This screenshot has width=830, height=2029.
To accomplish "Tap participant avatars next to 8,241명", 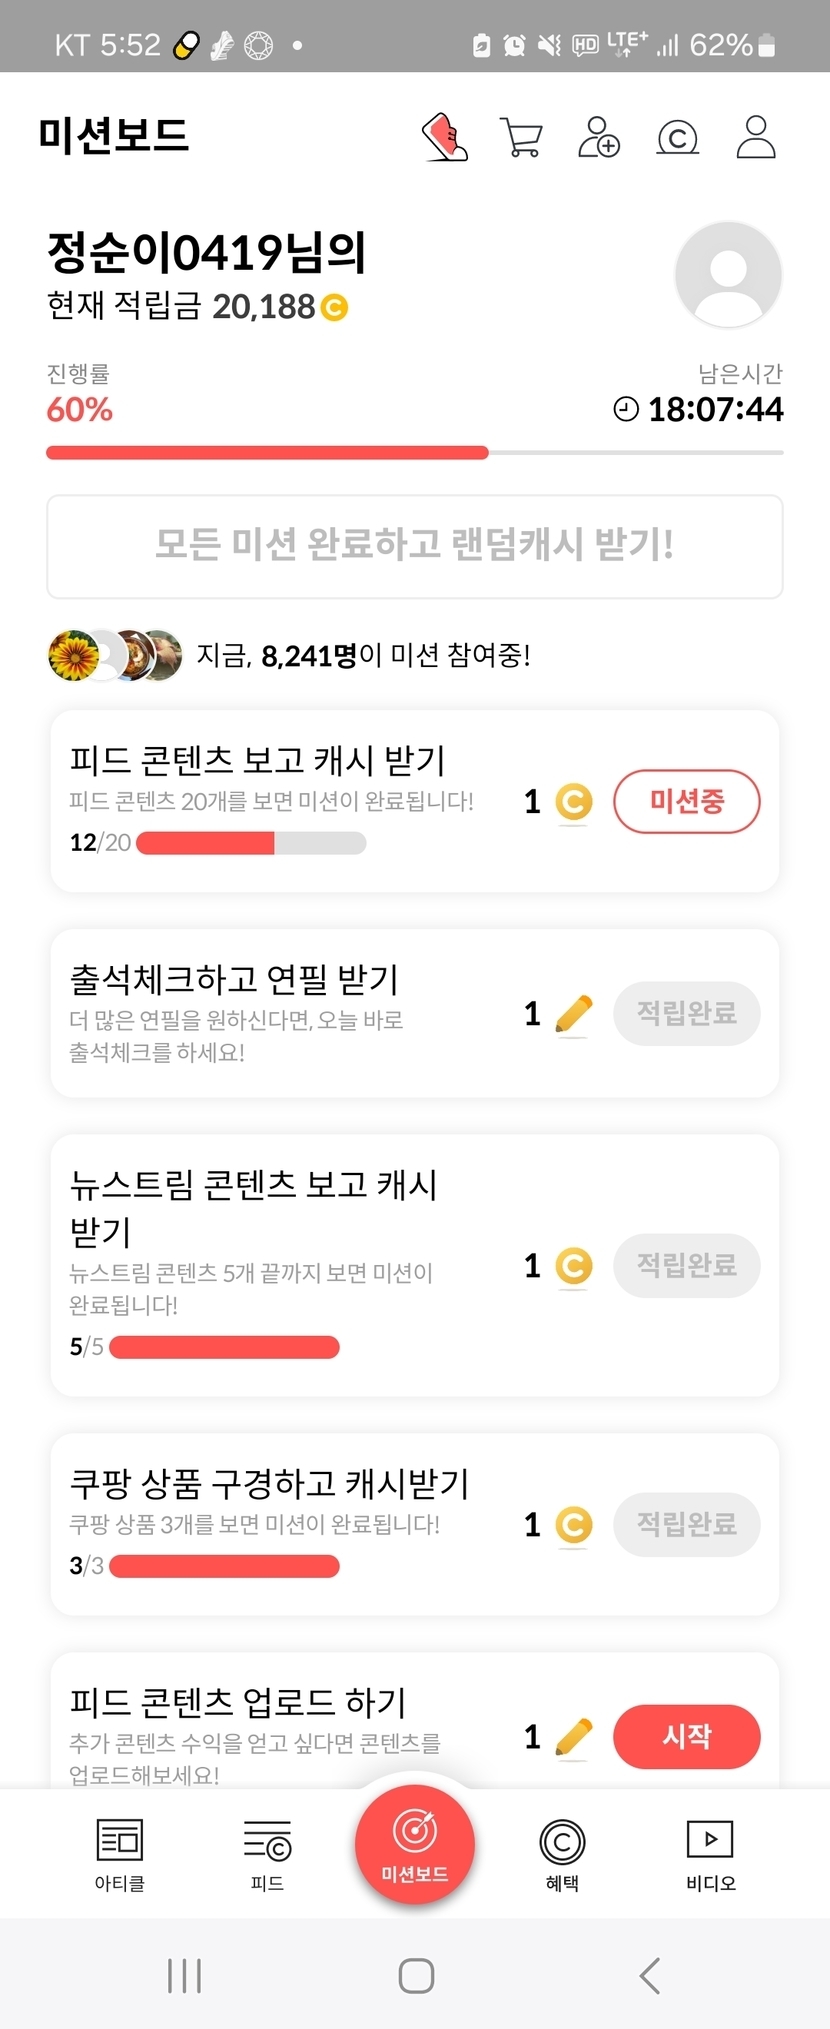I will pyautogui.click(x=116, y=656).
